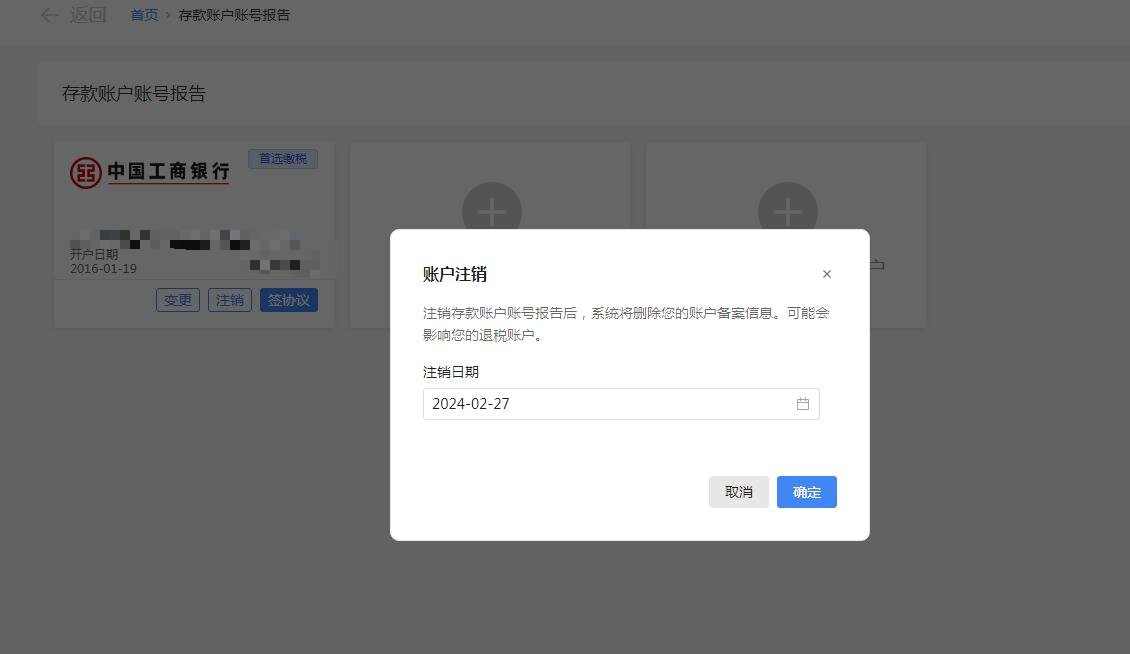Viewport: 1130px width, 654px height.
Task: Click the 开户日期 2016-01-19 text
Action: [x=103, y=262]
